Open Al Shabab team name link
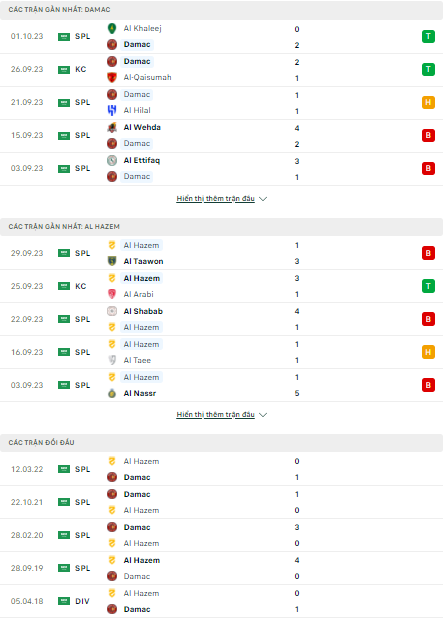The width and height of the screenshot is (446, 623). tap(143, 311)
